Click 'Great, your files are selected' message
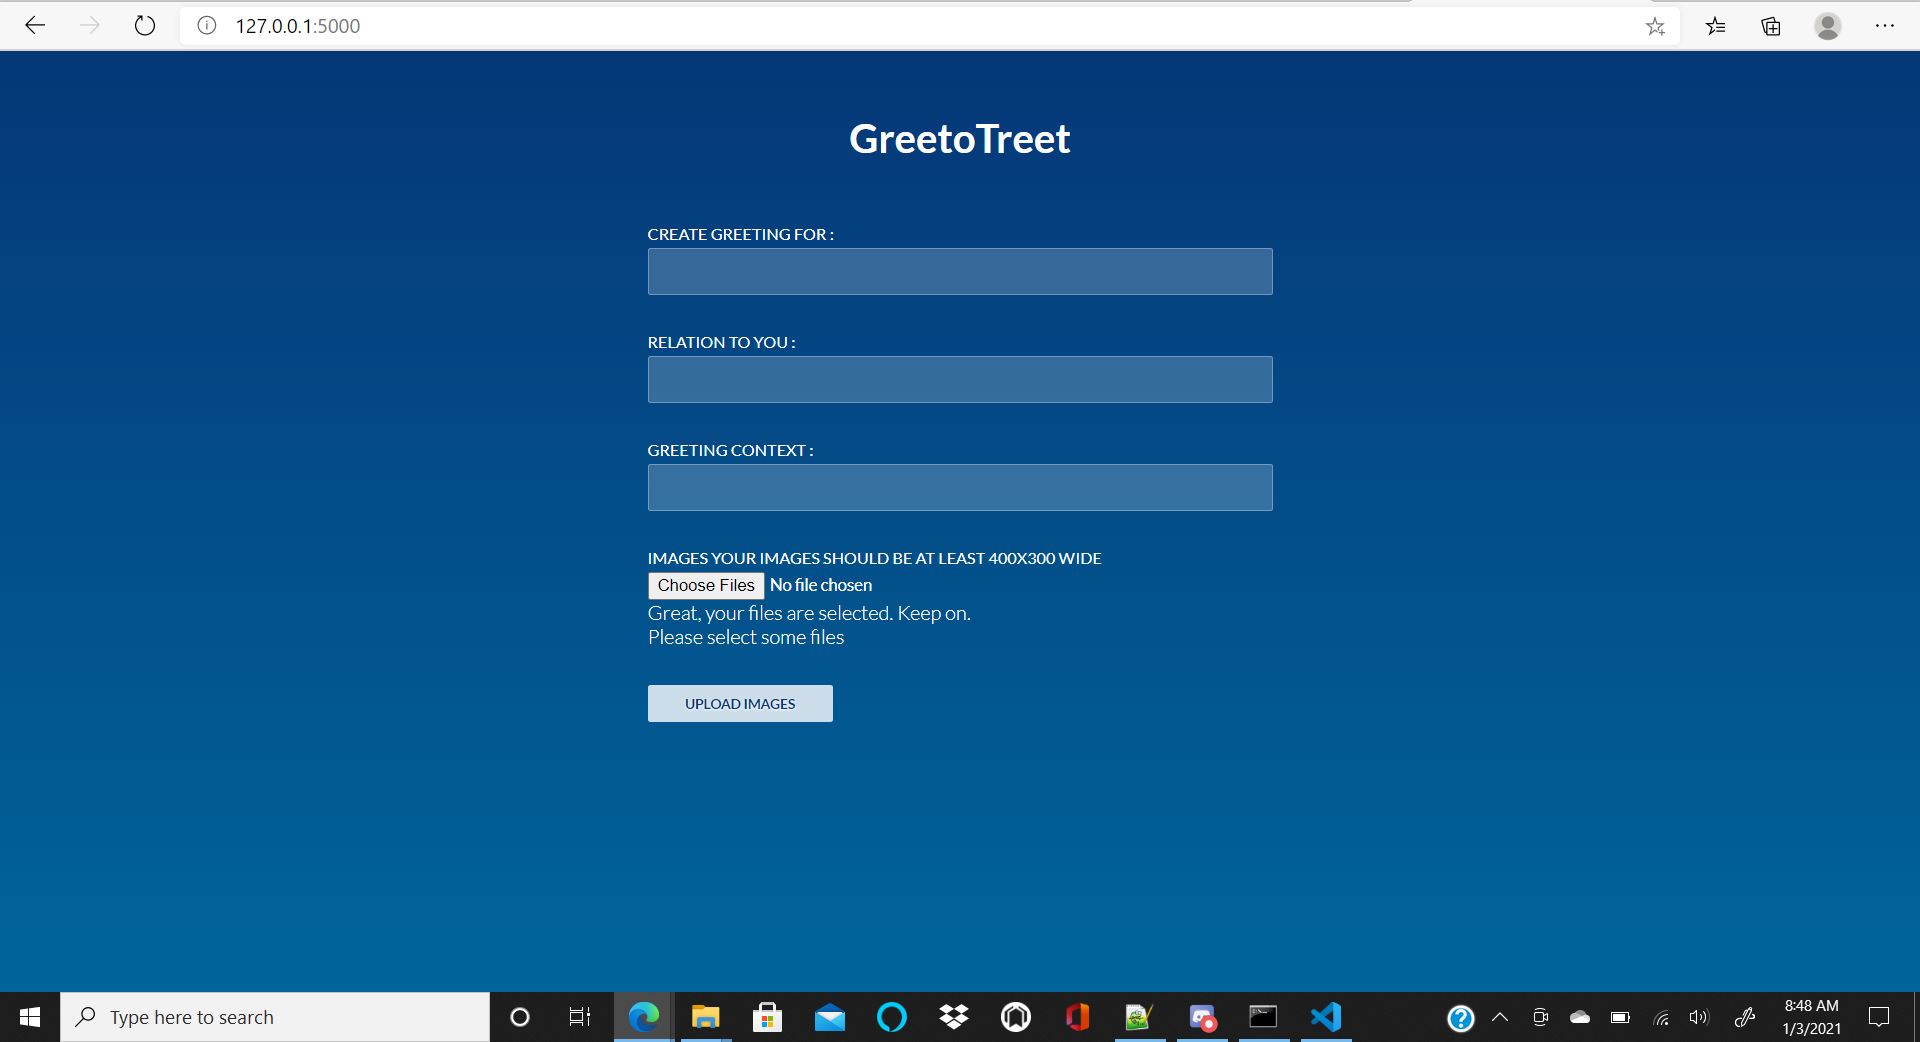This screenshot has height=1042, width=1920. coord(809,614)
